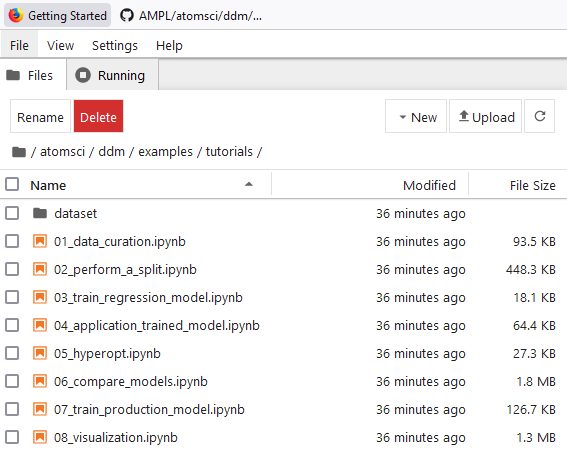Image resolution: width=567 pixels, height=463 pixels.
Task: Click the refresh file list icon
Action: click(x=540, y=116)
